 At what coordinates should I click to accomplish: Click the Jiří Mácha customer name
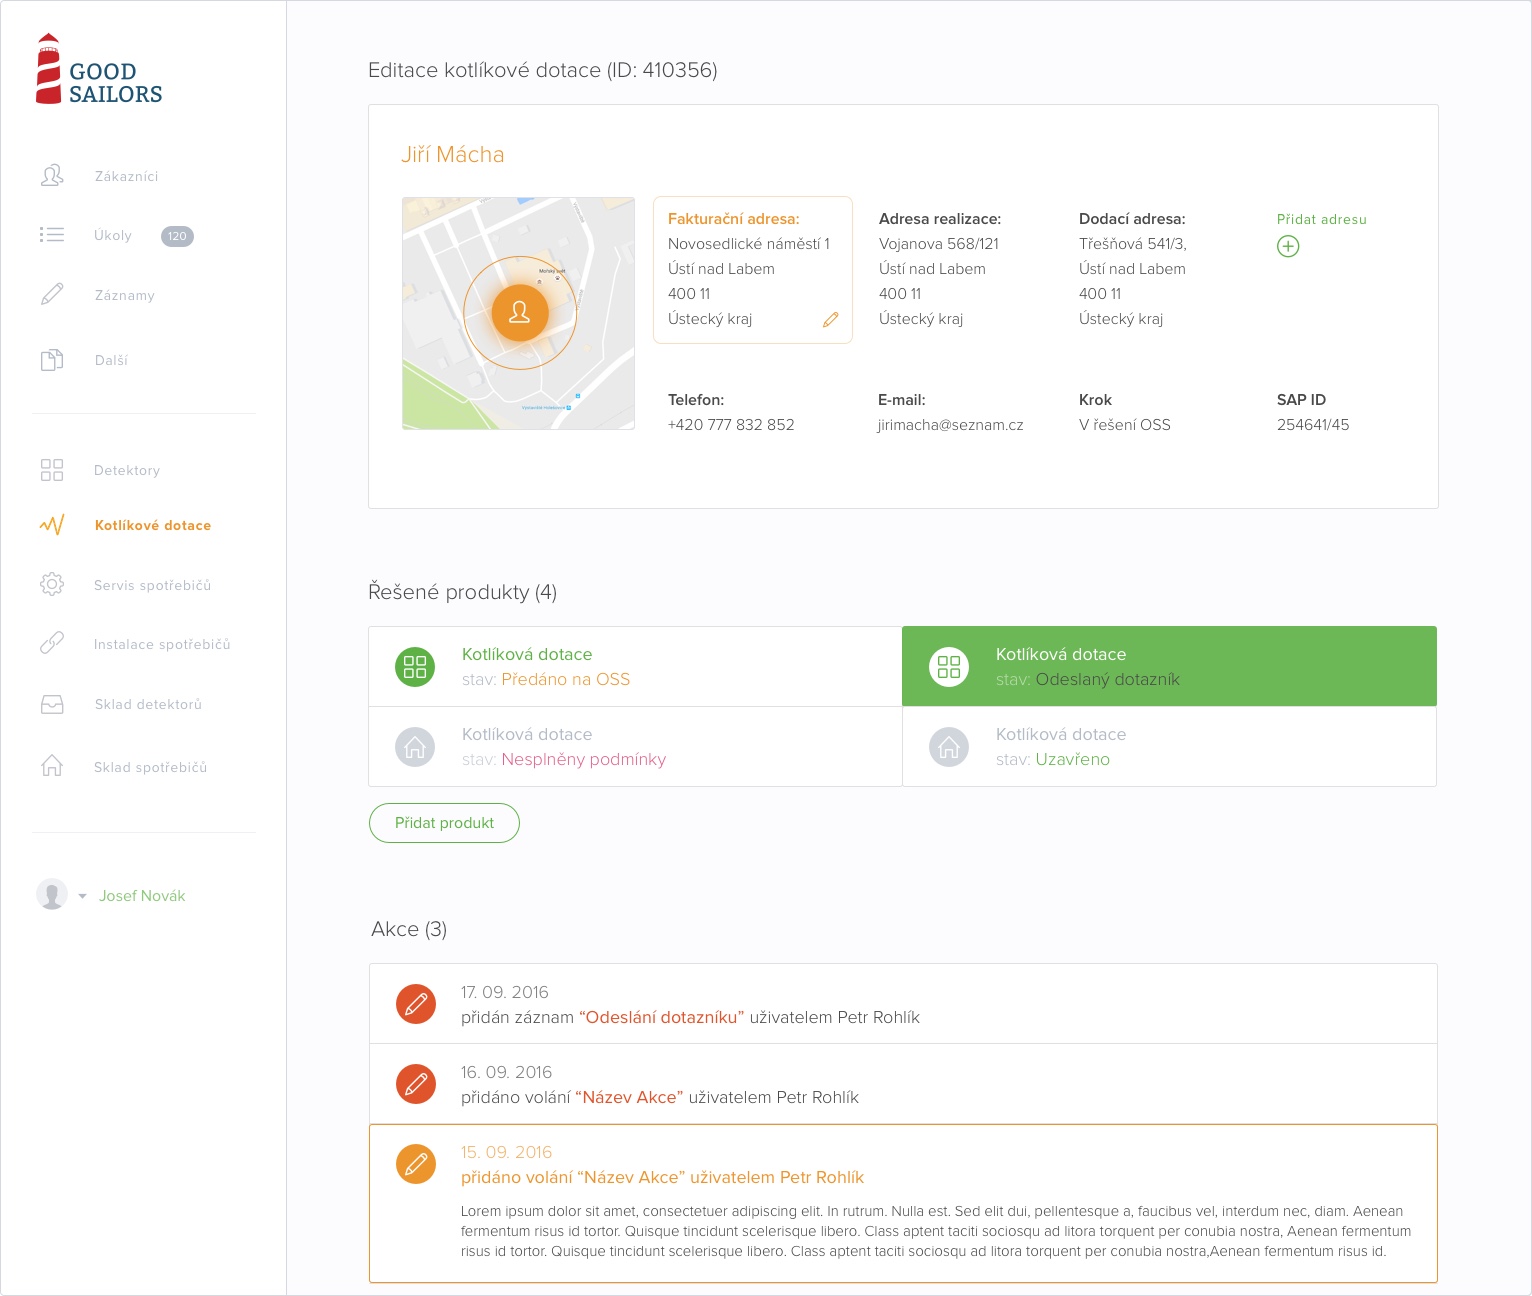pos(453,154)
